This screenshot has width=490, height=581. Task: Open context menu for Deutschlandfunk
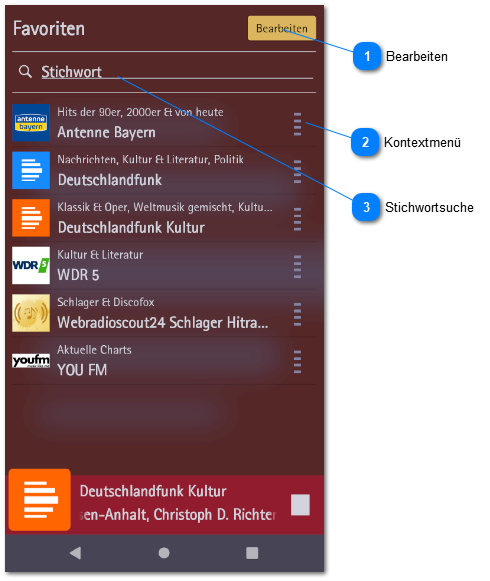[297, 172]
